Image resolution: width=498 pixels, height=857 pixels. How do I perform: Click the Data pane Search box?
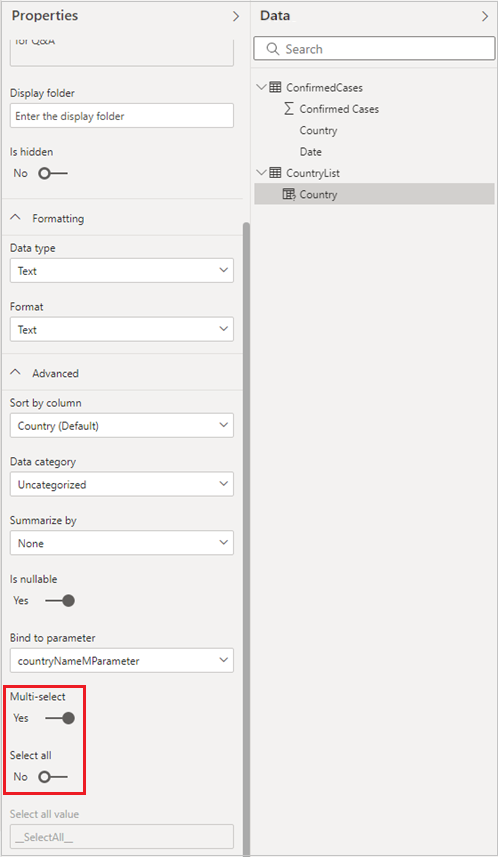[374, 49]
